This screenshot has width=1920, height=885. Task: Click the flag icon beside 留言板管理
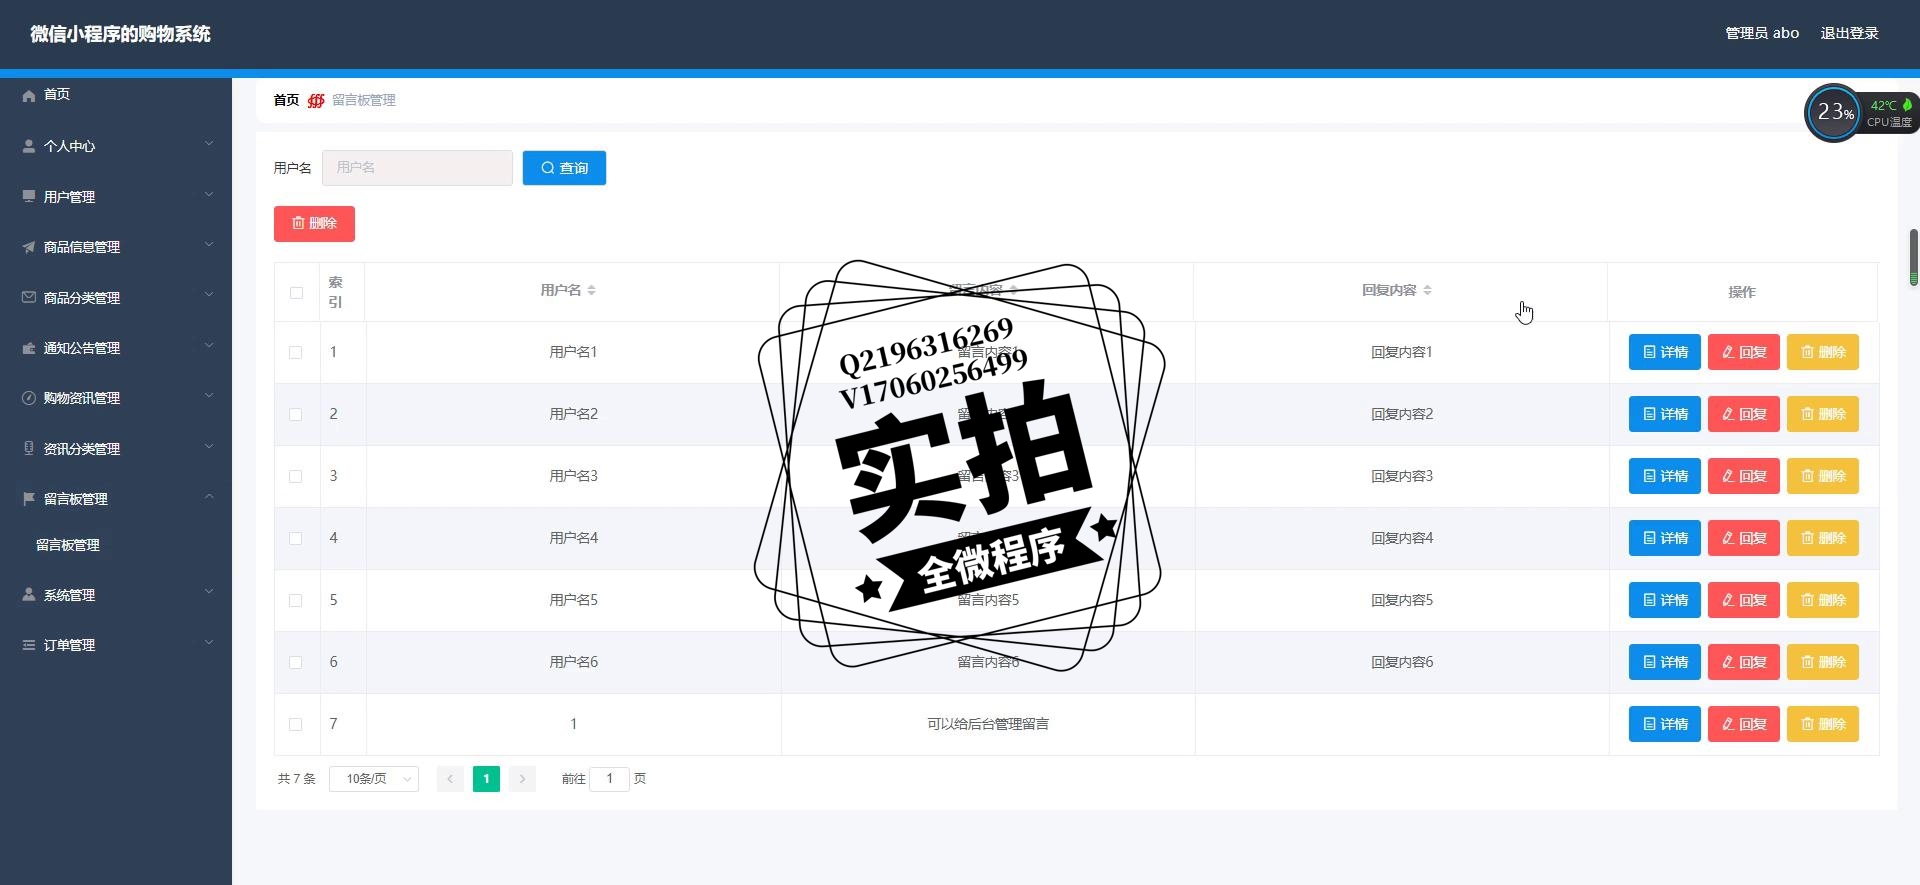[x=29, y=499]
